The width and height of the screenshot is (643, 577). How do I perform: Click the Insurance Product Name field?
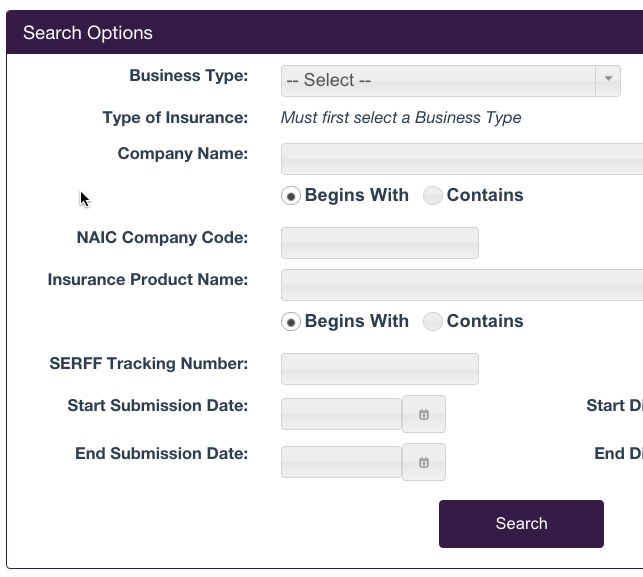click(461, 285)
